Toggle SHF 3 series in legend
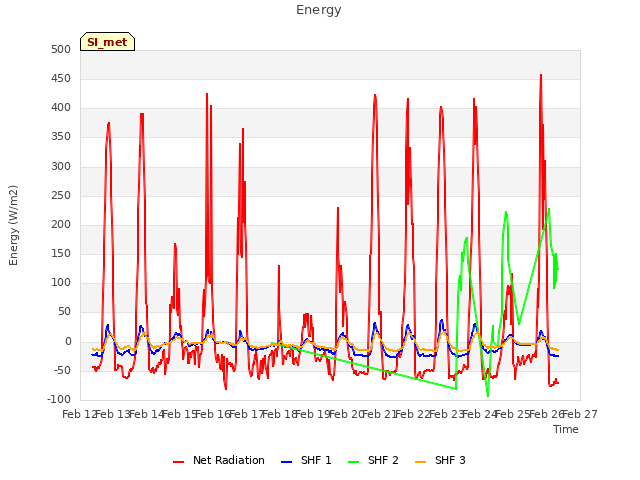640x480 pixels. pos(440,460)
